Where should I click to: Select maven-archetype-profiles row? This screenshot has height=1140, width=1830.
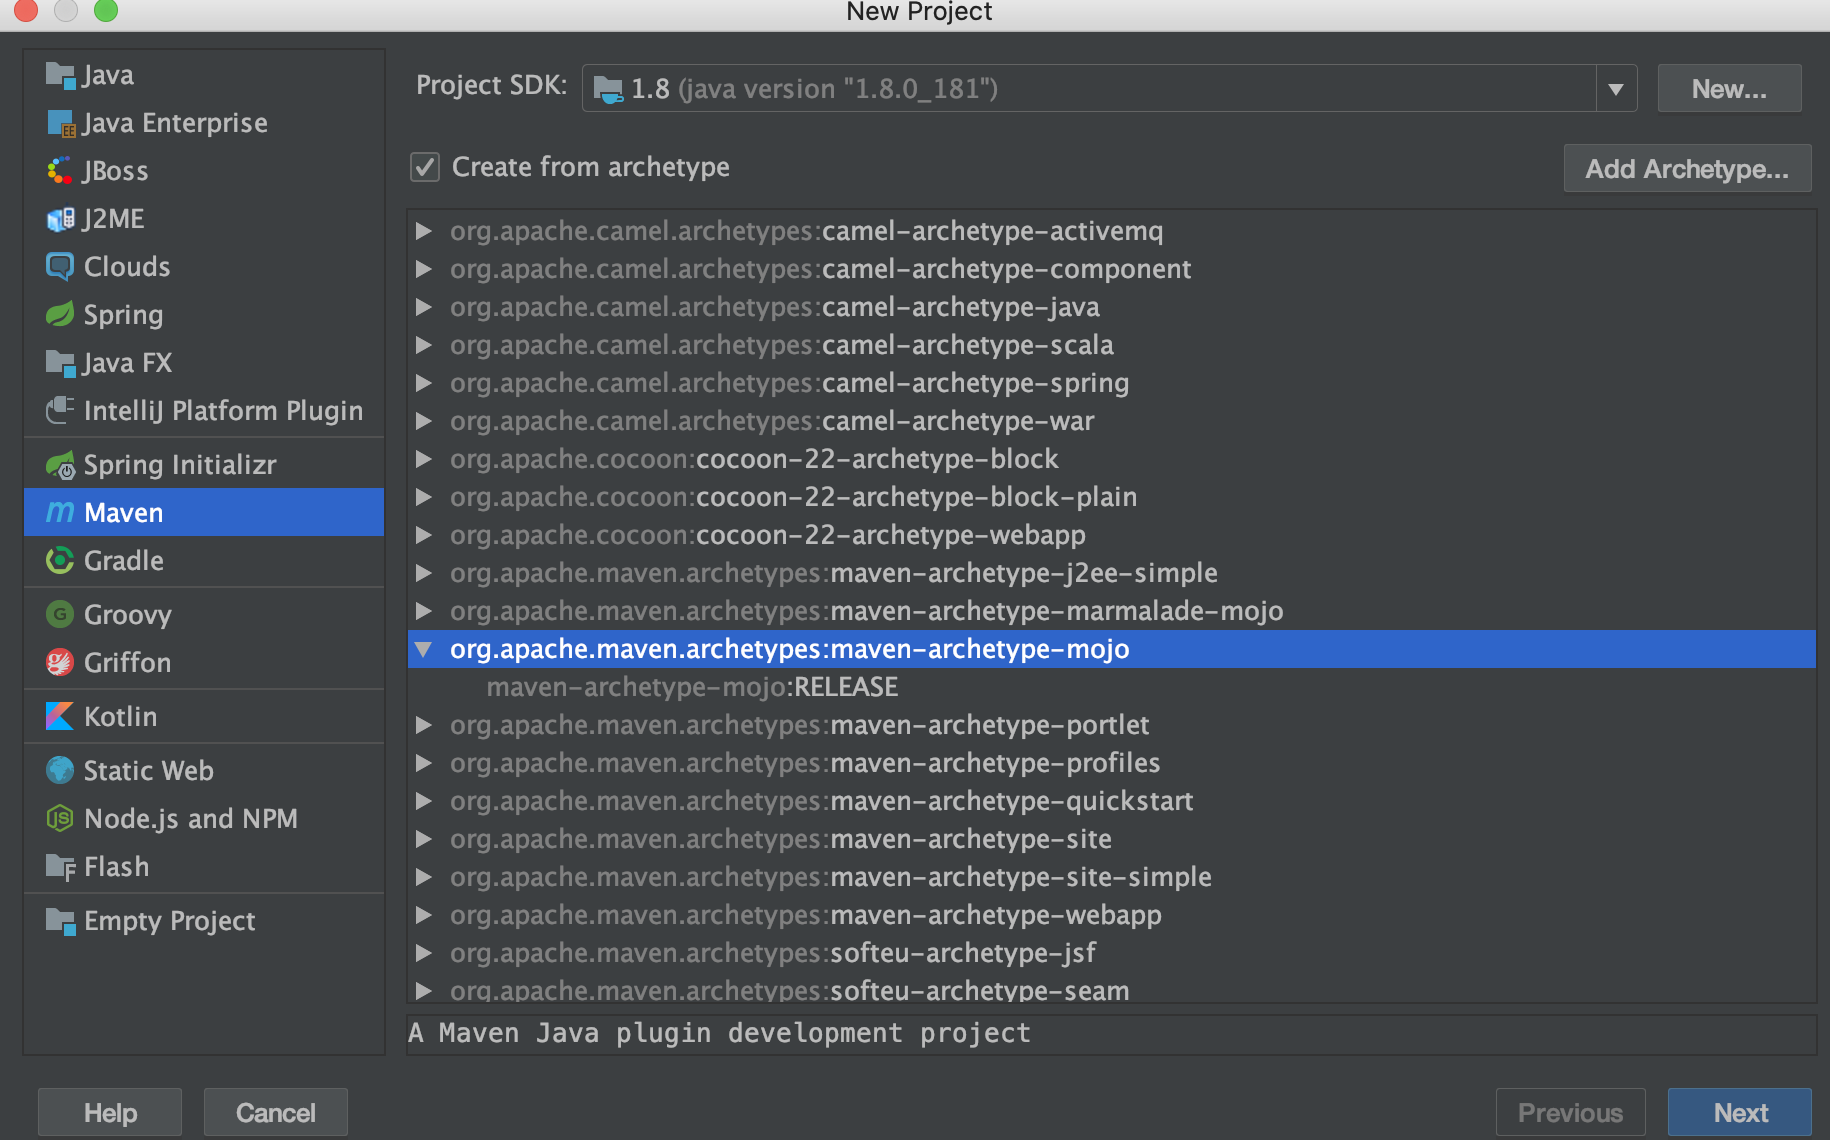(1112, 763)
